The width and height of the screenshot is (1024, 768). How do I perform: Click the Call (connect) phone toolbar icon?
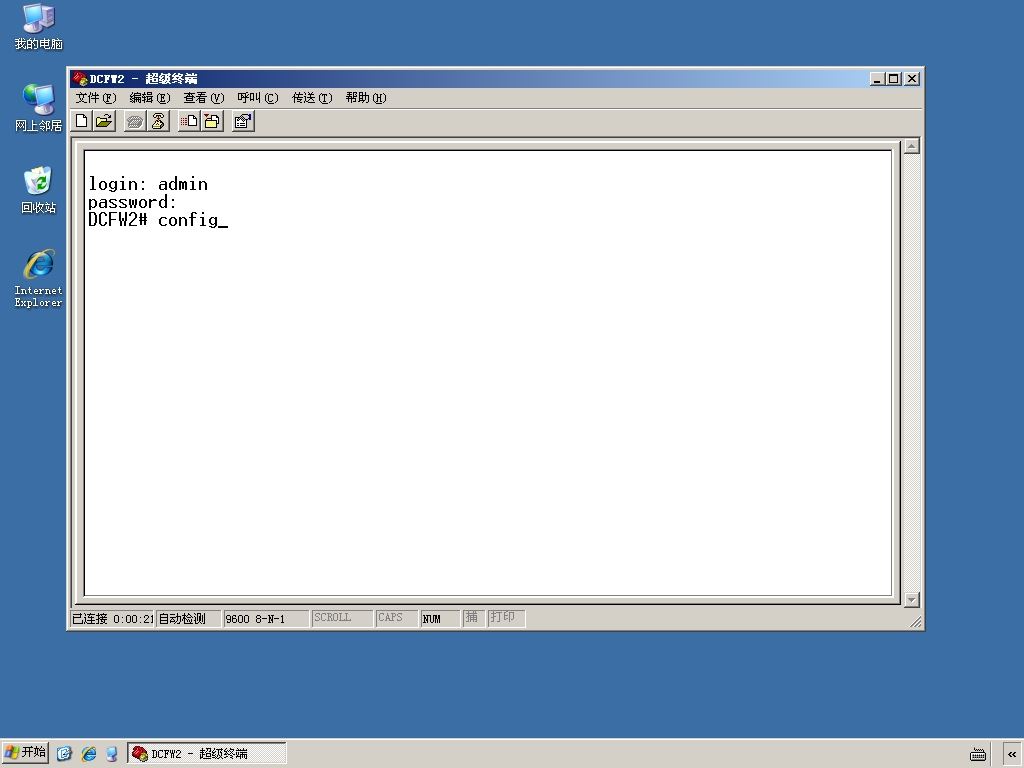[x=135, y=121]
